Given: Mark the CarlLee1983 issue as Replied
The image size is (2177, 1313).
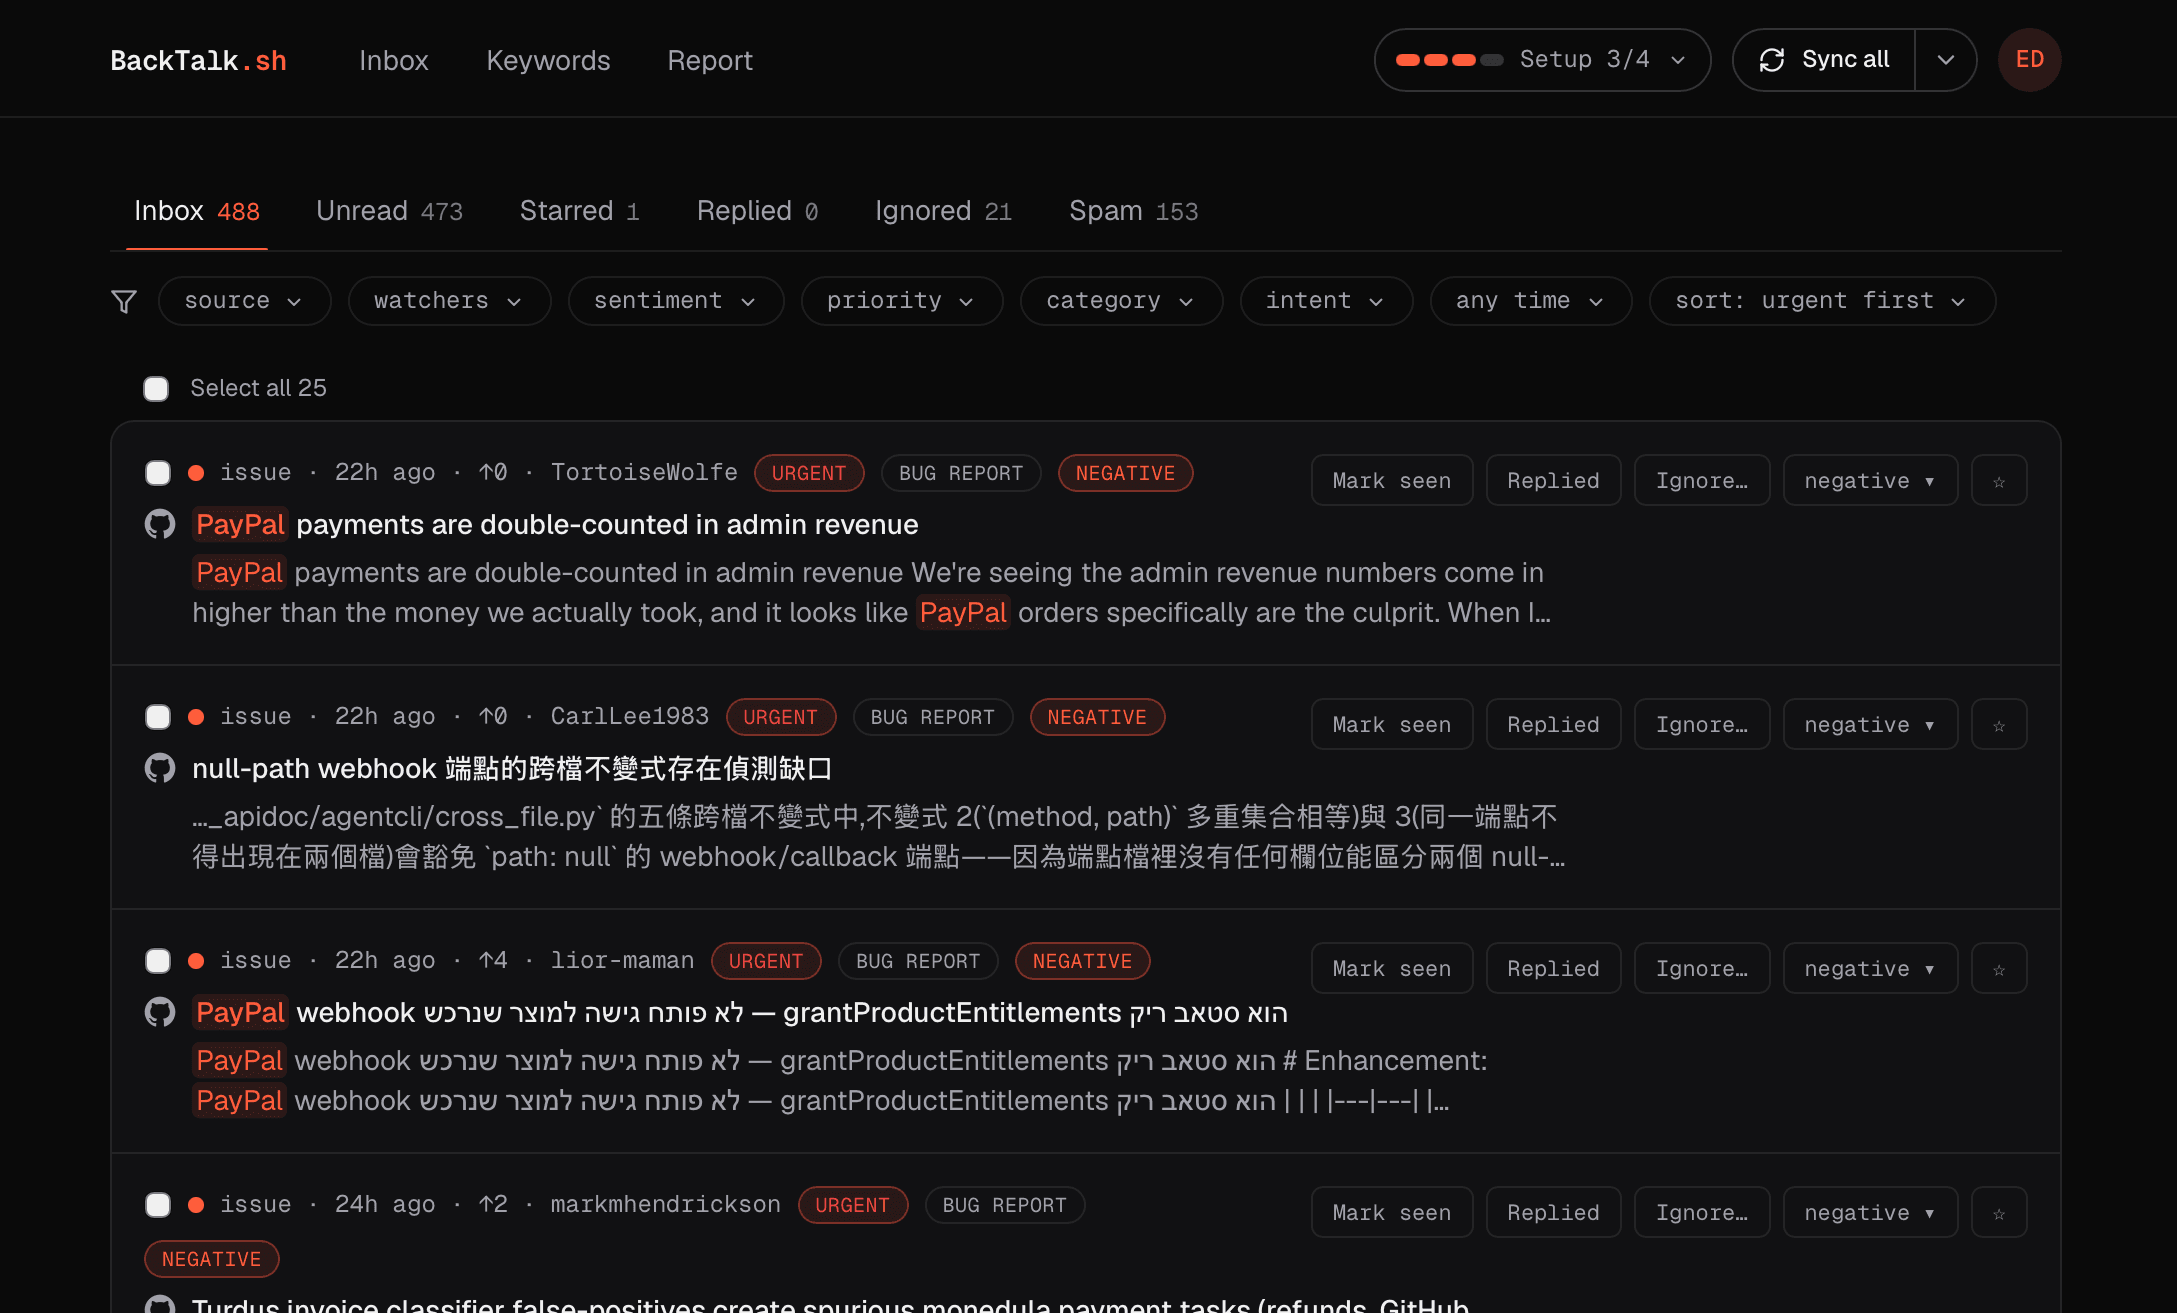Looking at the screenshot, I should click(1553, 725).
